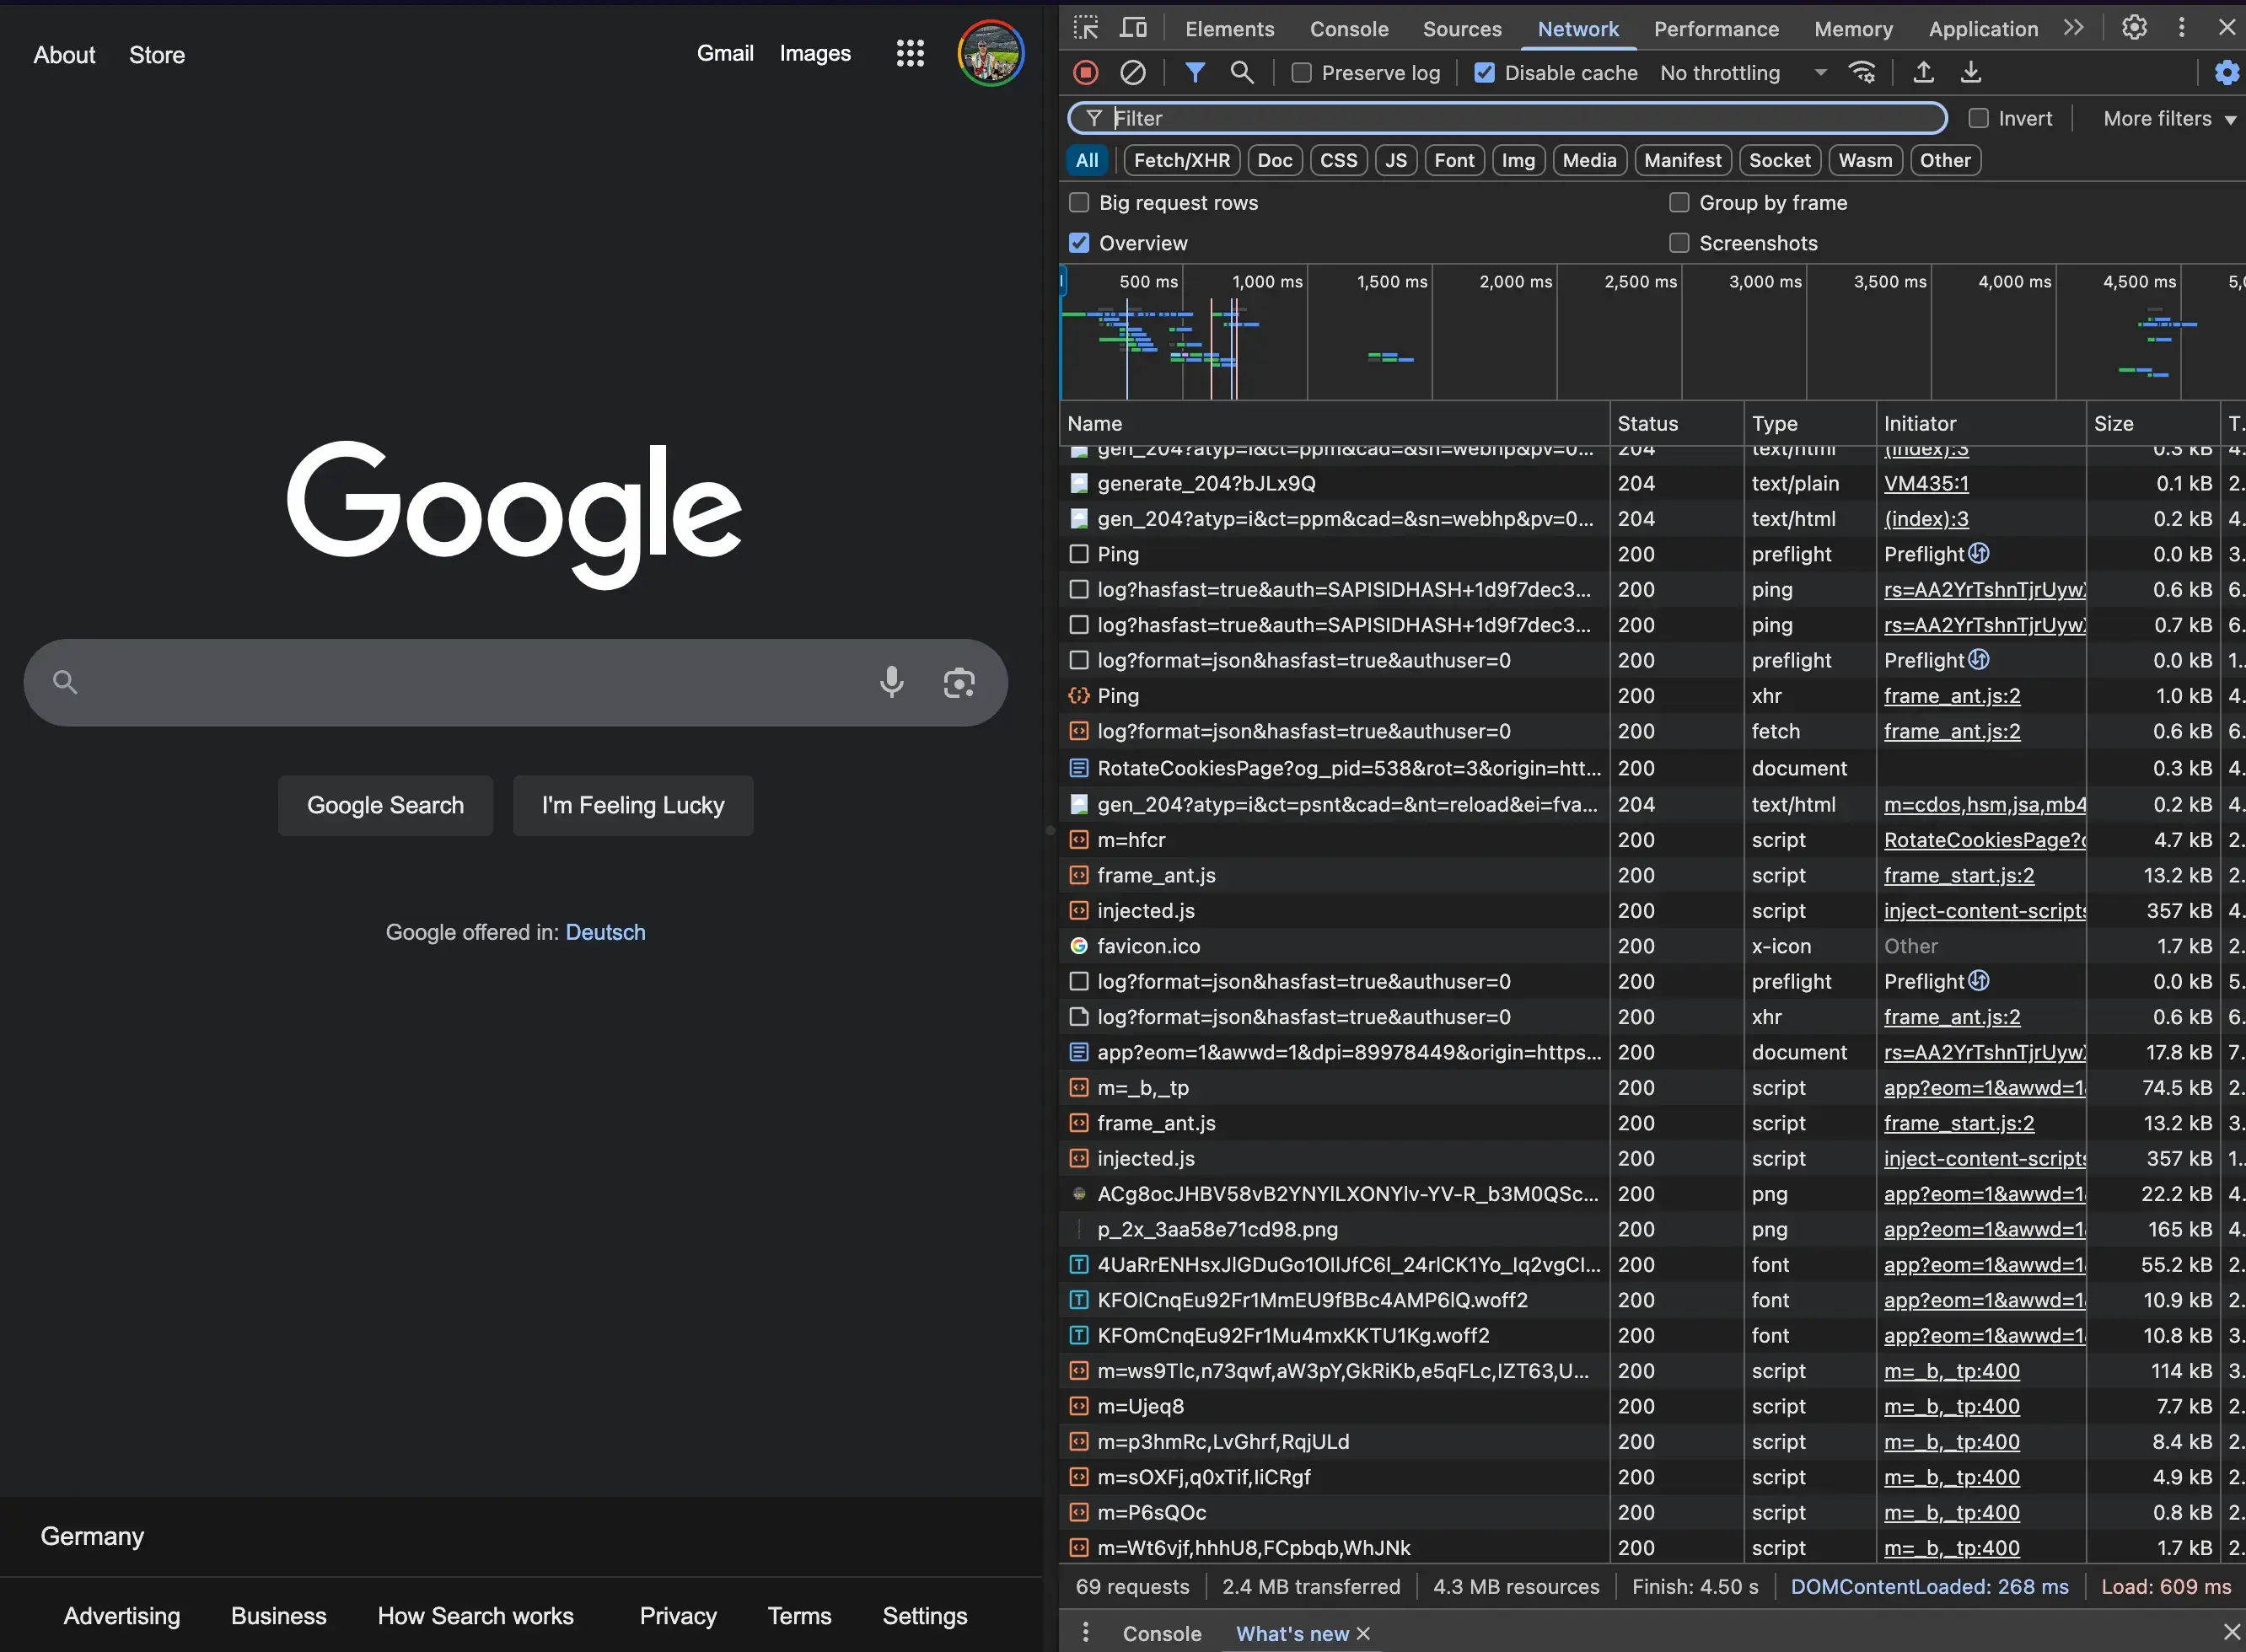Open the Deutsch language link
The width and height of the screenshot is (2246, 1652).
click(605, 932)
